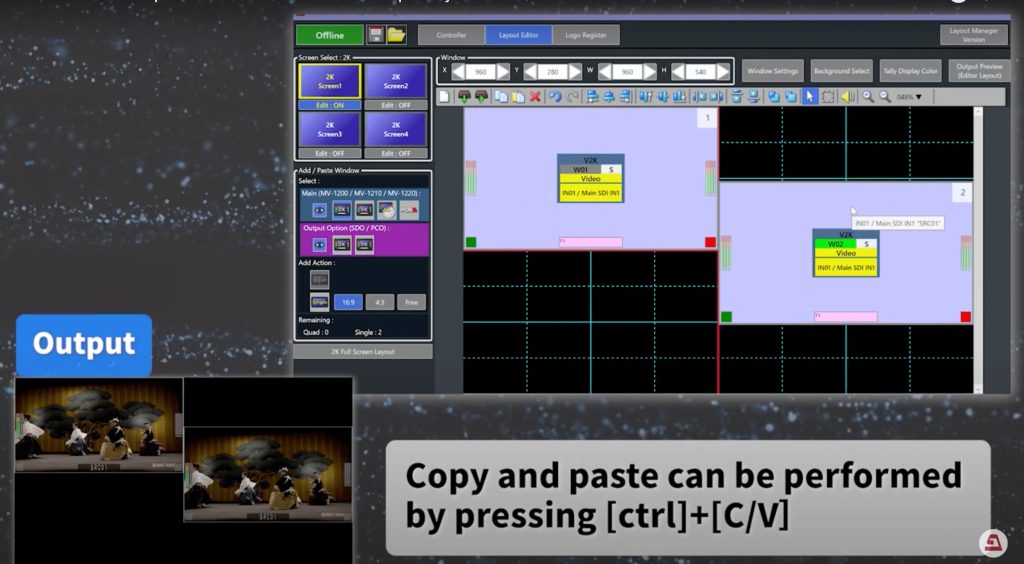Switch to the Controller tab
The width and height of the screenshot is (1024, 564).
click(451, 35)
